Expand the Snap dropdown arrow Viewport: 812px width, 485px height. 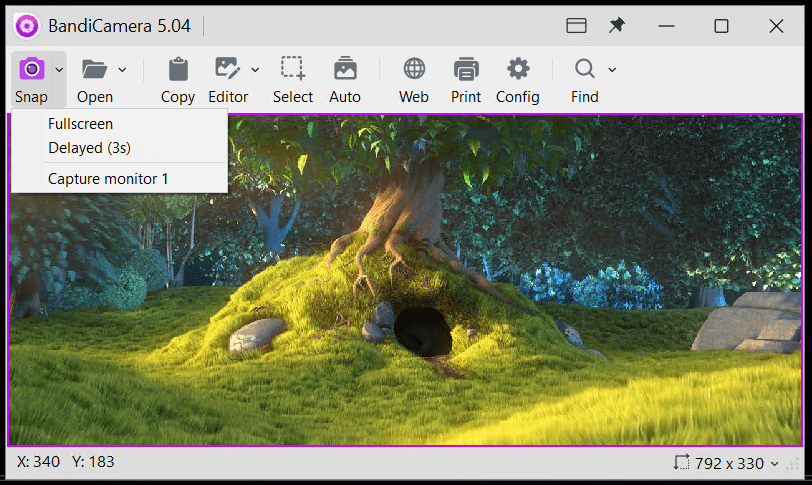(59, 70)
